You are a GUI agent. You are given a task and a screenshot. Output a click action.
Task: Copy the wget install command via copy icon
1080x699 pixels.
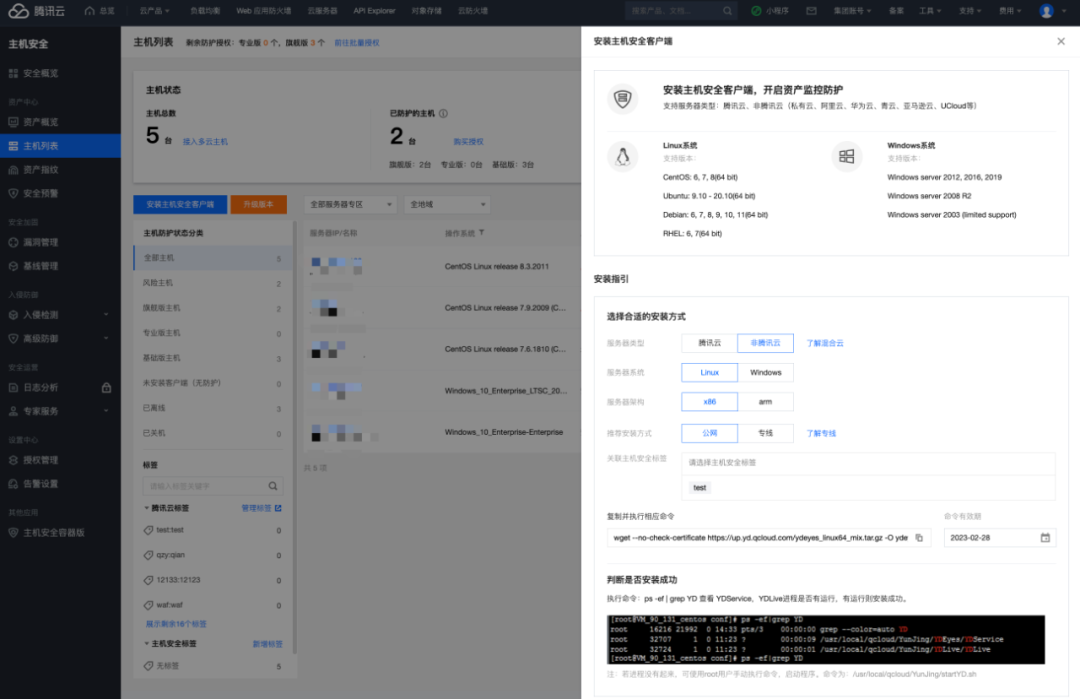coord(919,538)
